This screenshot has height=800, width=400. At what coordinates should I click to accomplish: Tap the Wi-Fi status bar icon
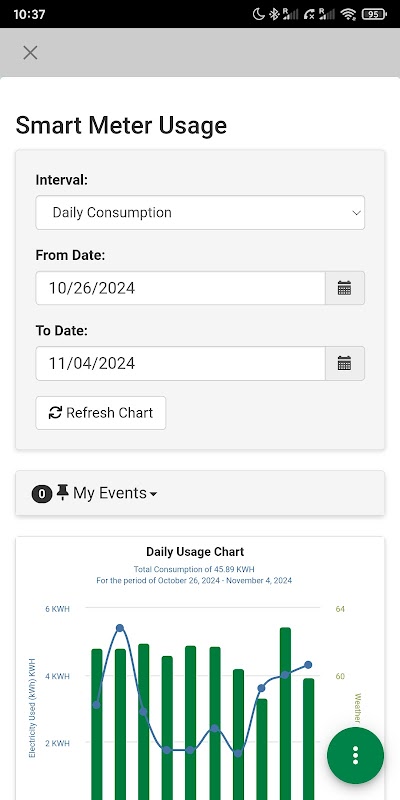pos(348,14)
